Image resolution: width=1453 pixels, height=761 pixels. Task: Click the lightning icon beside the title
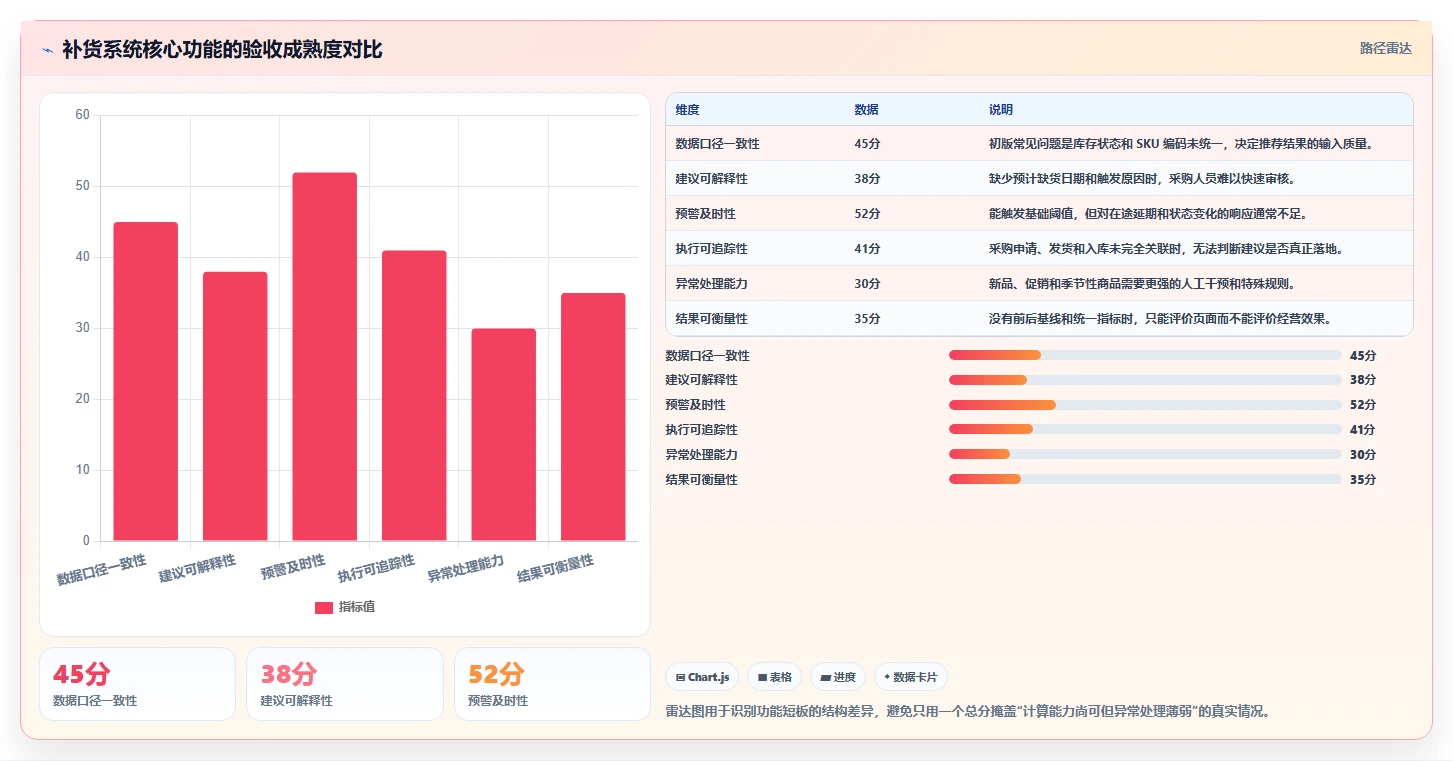[x=47, y=50]
